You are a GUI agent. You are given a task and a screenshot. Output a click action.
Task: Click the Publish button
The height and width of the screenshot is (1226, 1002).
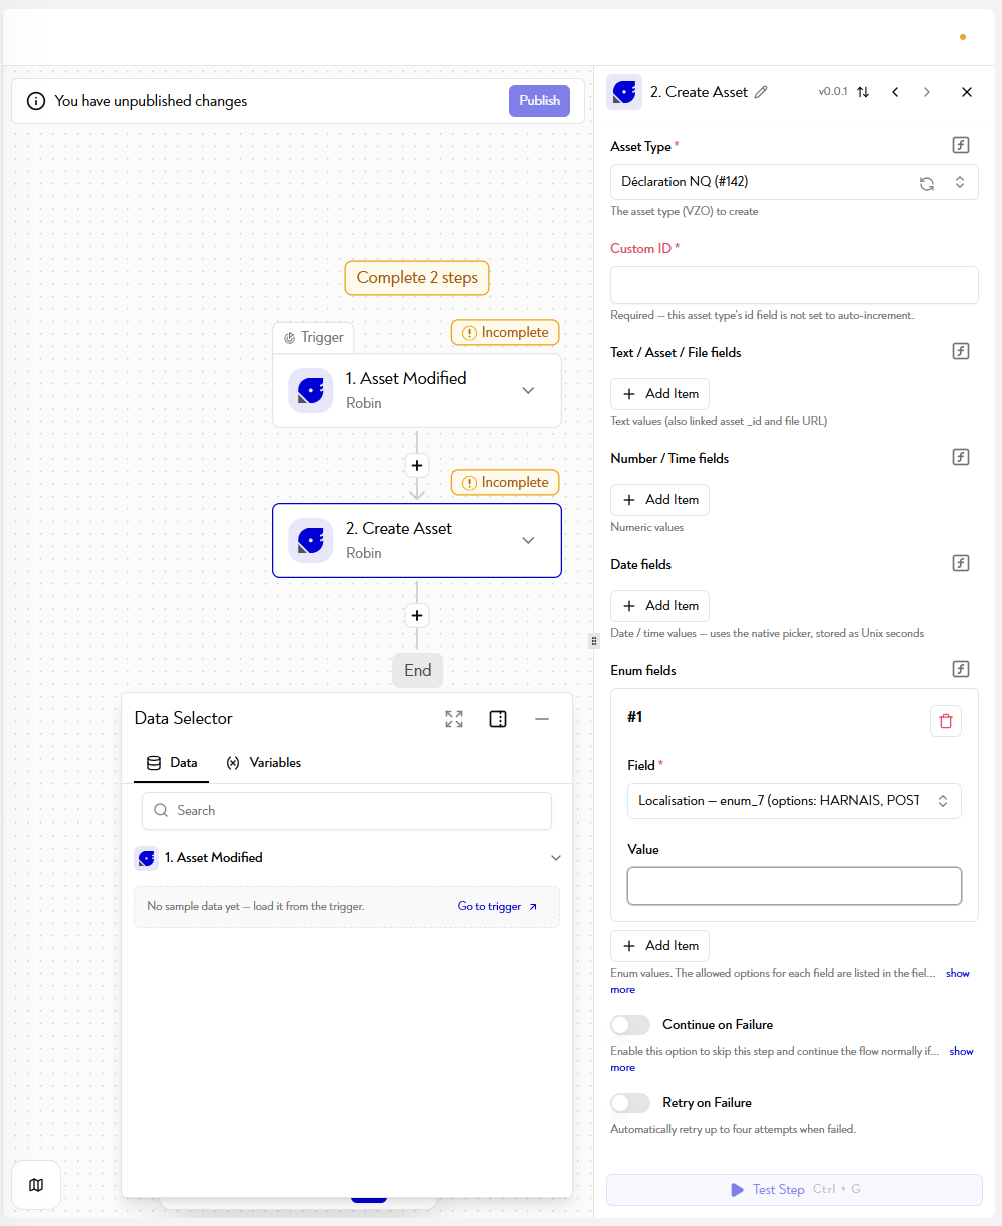540,101
